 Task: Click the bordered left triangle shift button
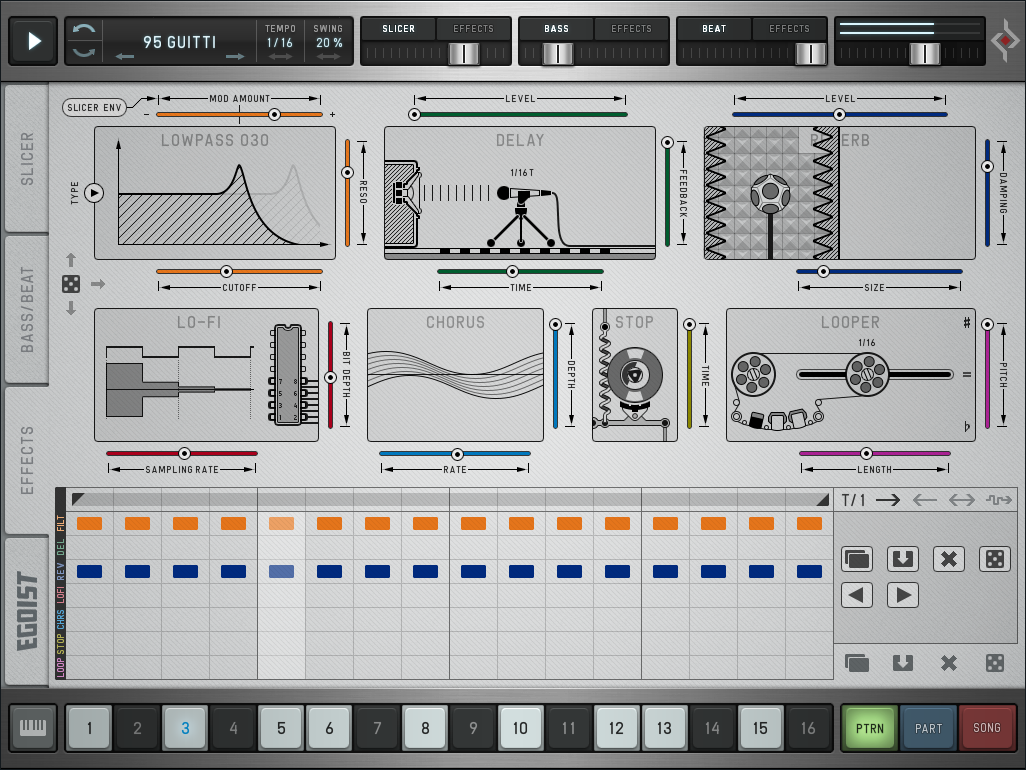coord(857,595)
